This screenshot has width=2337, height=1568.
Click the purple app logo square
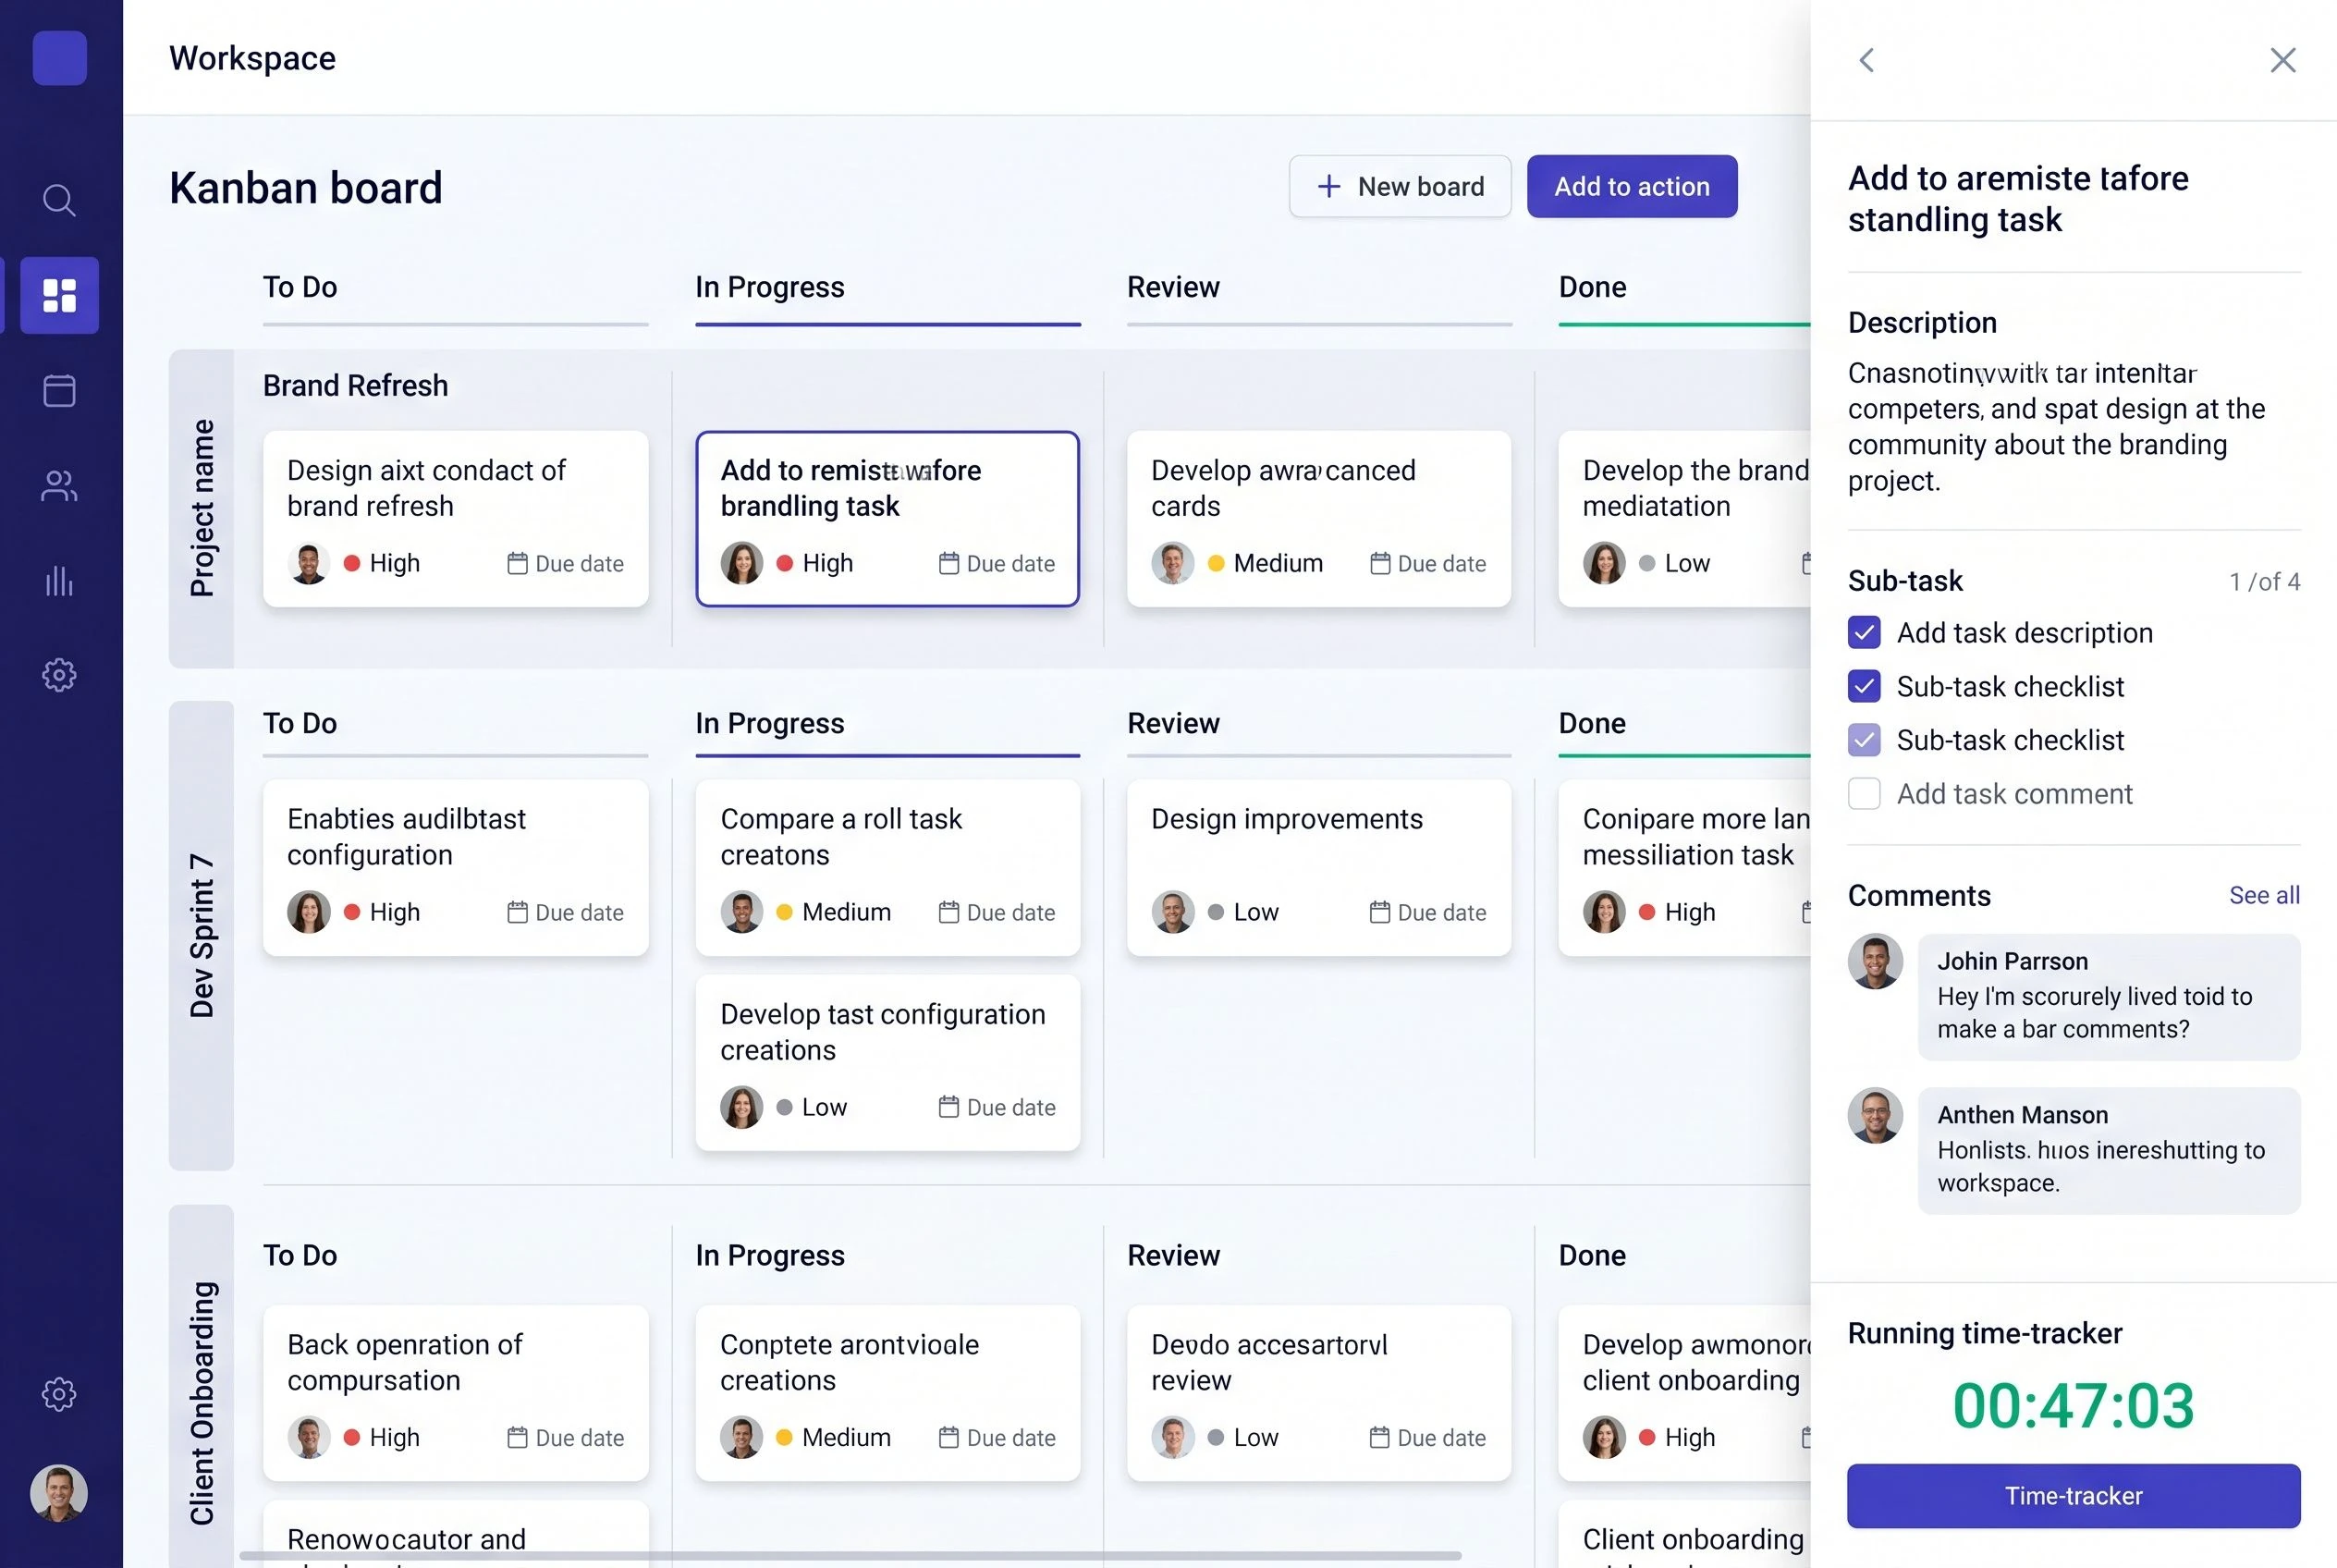click(x=60, y=58)
